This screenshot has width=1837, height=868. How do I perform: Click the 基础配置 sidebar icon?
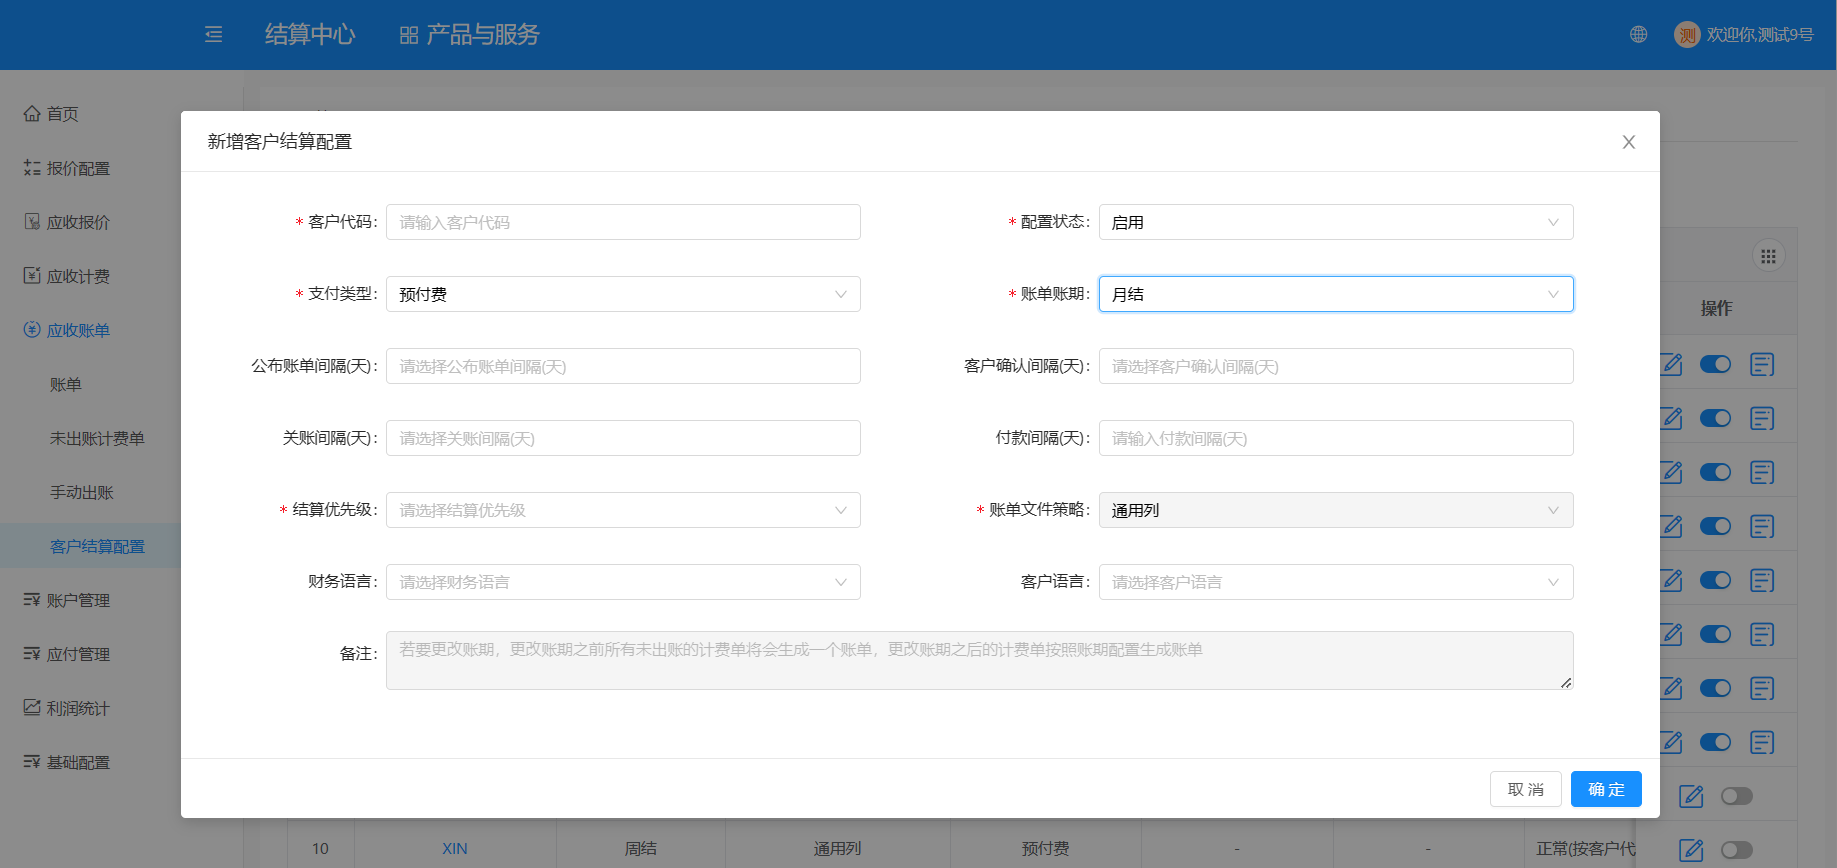[32, 761]
